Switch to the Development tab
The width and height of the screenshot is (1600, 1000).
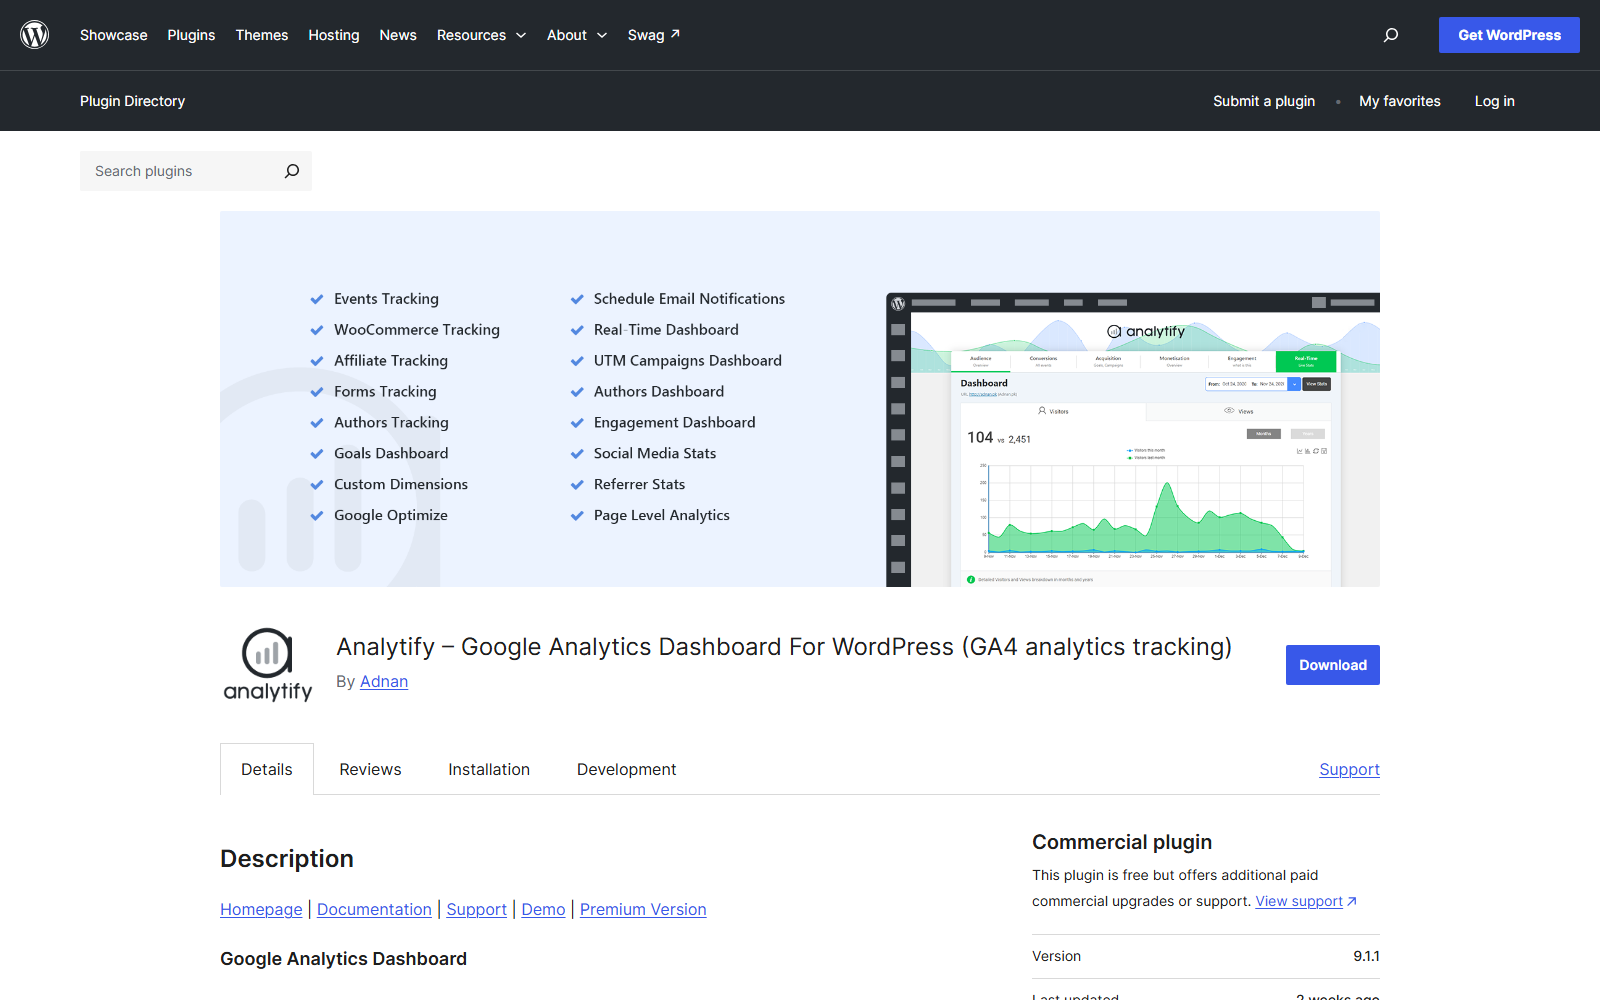[x=627, y=769]
